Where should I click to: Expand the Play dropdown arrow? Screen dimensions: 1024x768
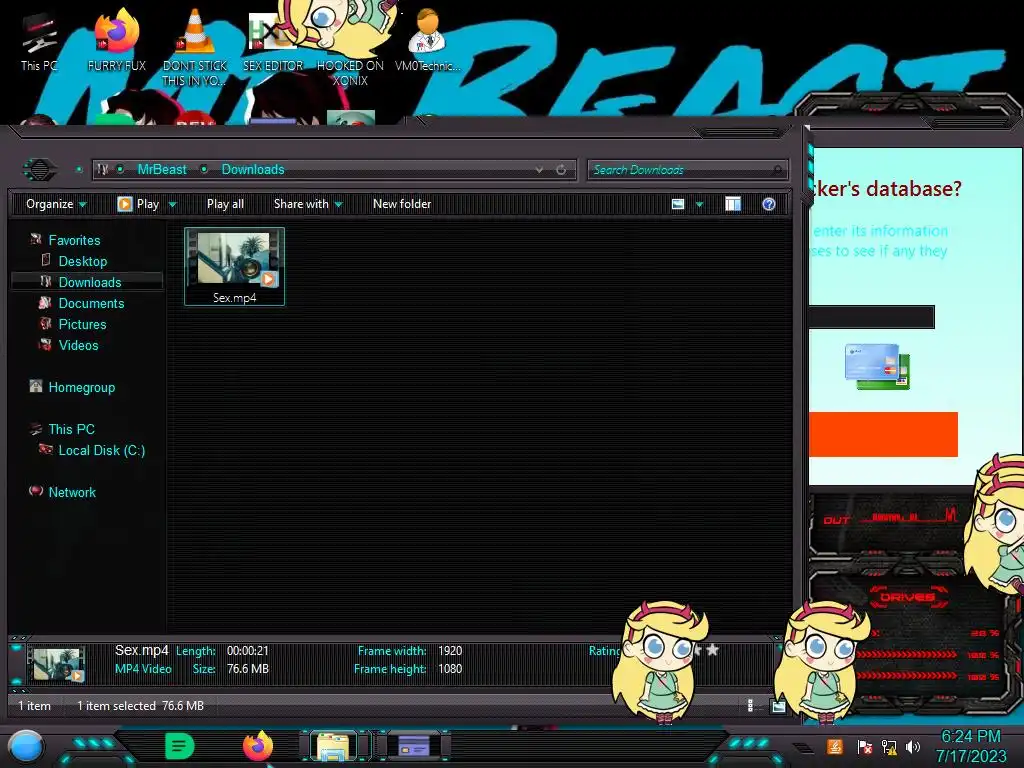(172, 204)
